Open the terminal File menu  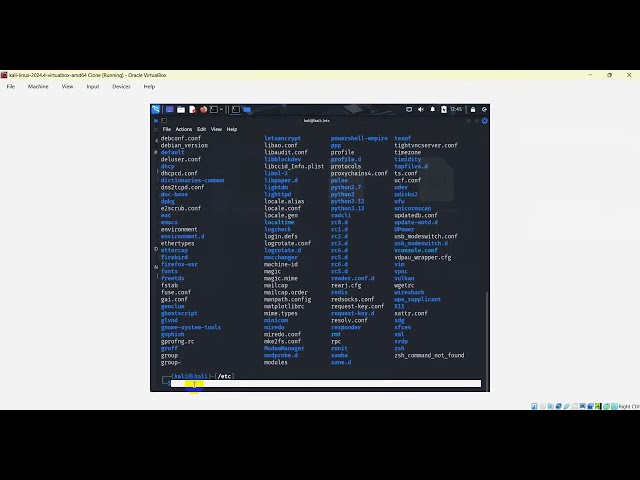click(x=167, y=129)
